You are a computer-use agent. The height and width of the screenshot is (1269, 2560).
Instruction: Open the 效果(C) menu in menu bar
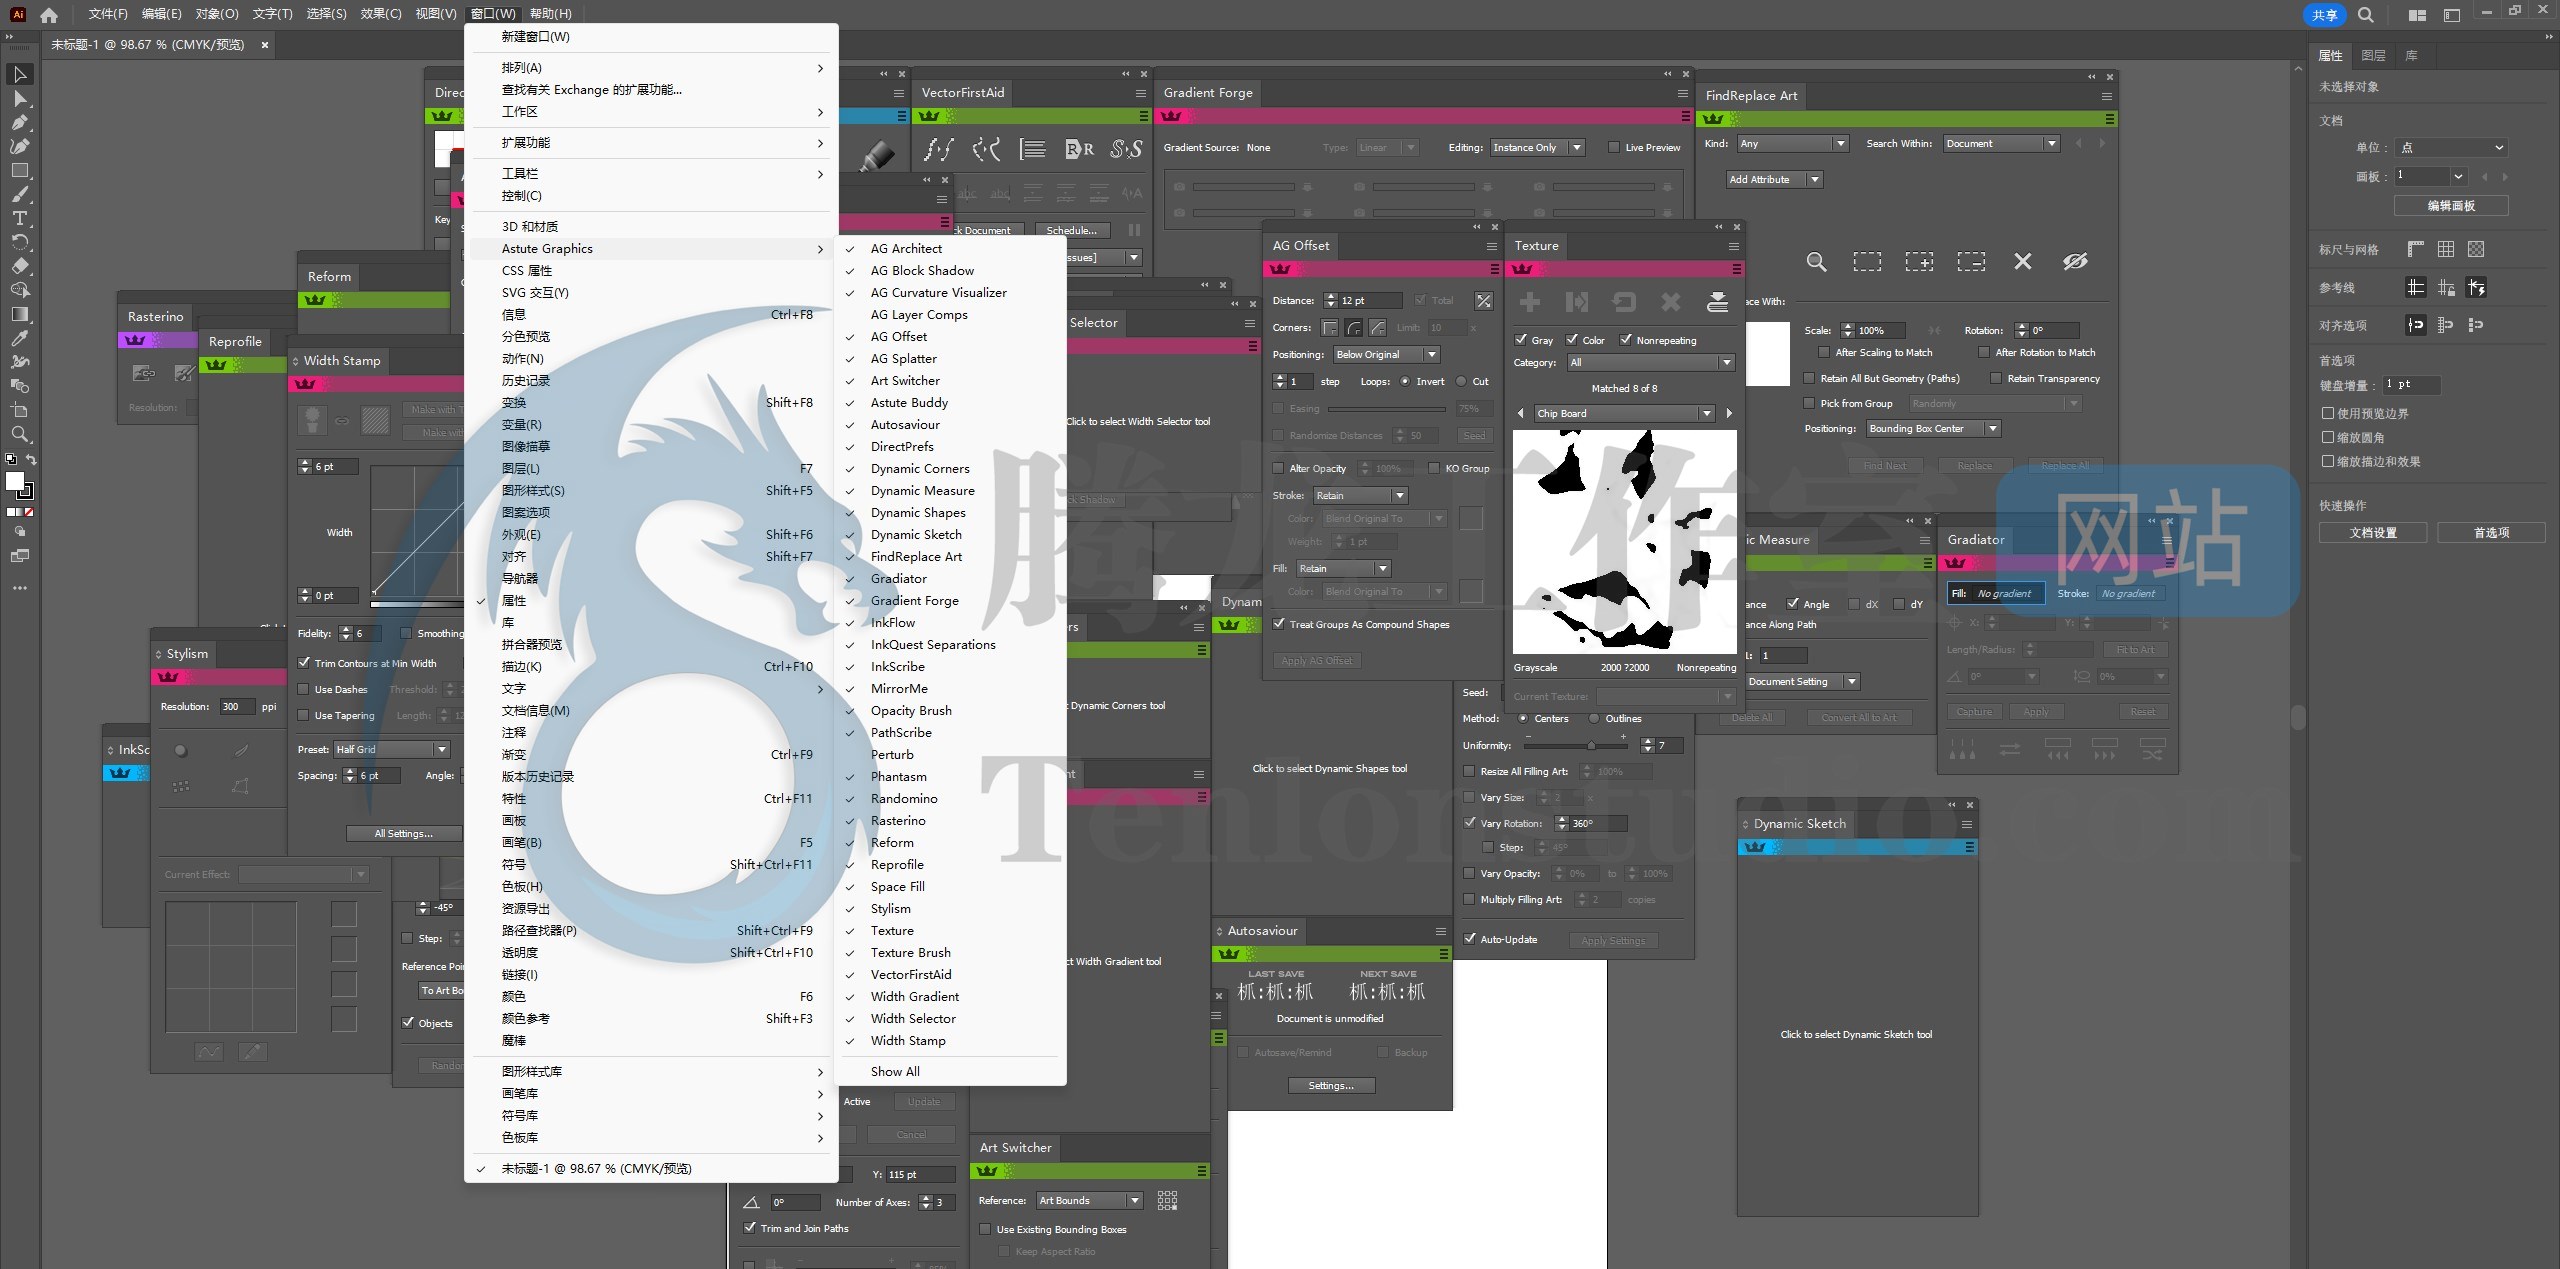[x=381, y=14]
